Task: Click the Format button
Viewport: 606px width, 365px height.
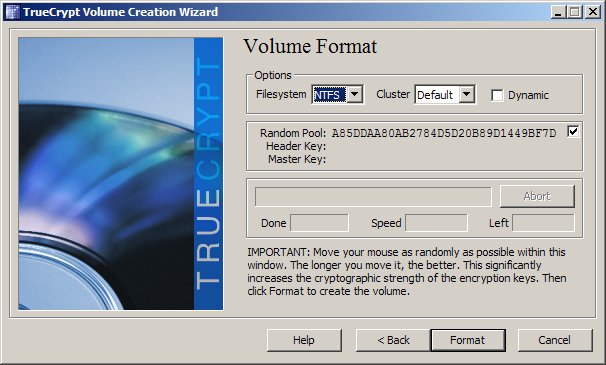Action: point(468,340)
